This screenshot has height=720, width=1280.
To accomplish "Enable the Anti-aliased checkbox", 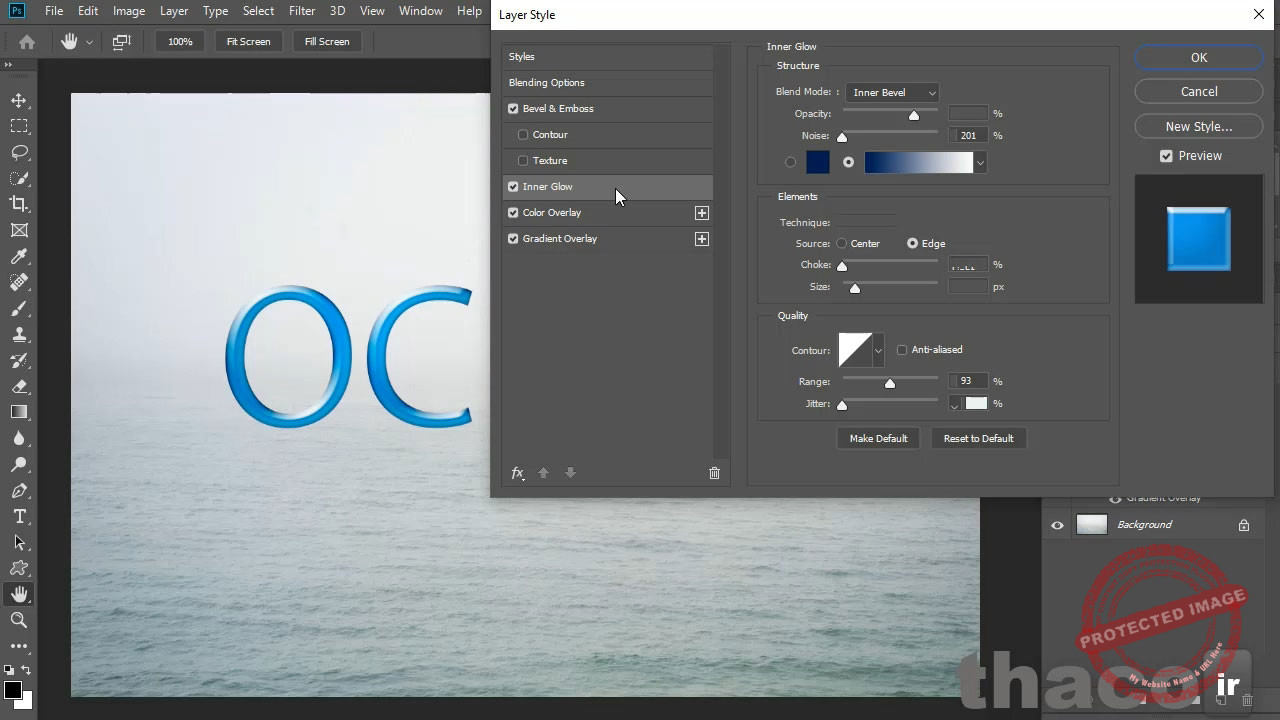I will pyautogui.click(x=902, y=350).
